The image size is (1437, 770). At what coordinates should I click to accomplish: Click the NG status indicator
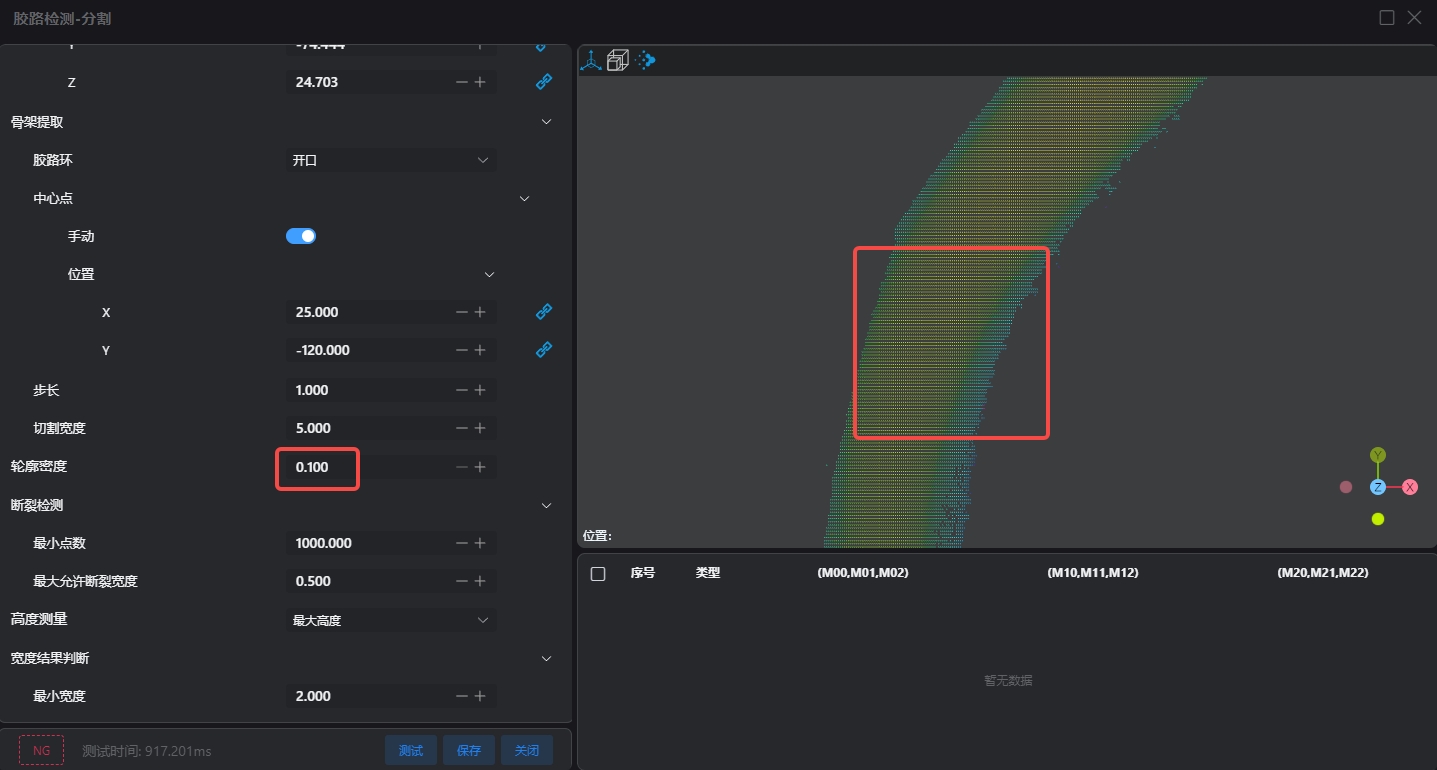tap(41, 750)
